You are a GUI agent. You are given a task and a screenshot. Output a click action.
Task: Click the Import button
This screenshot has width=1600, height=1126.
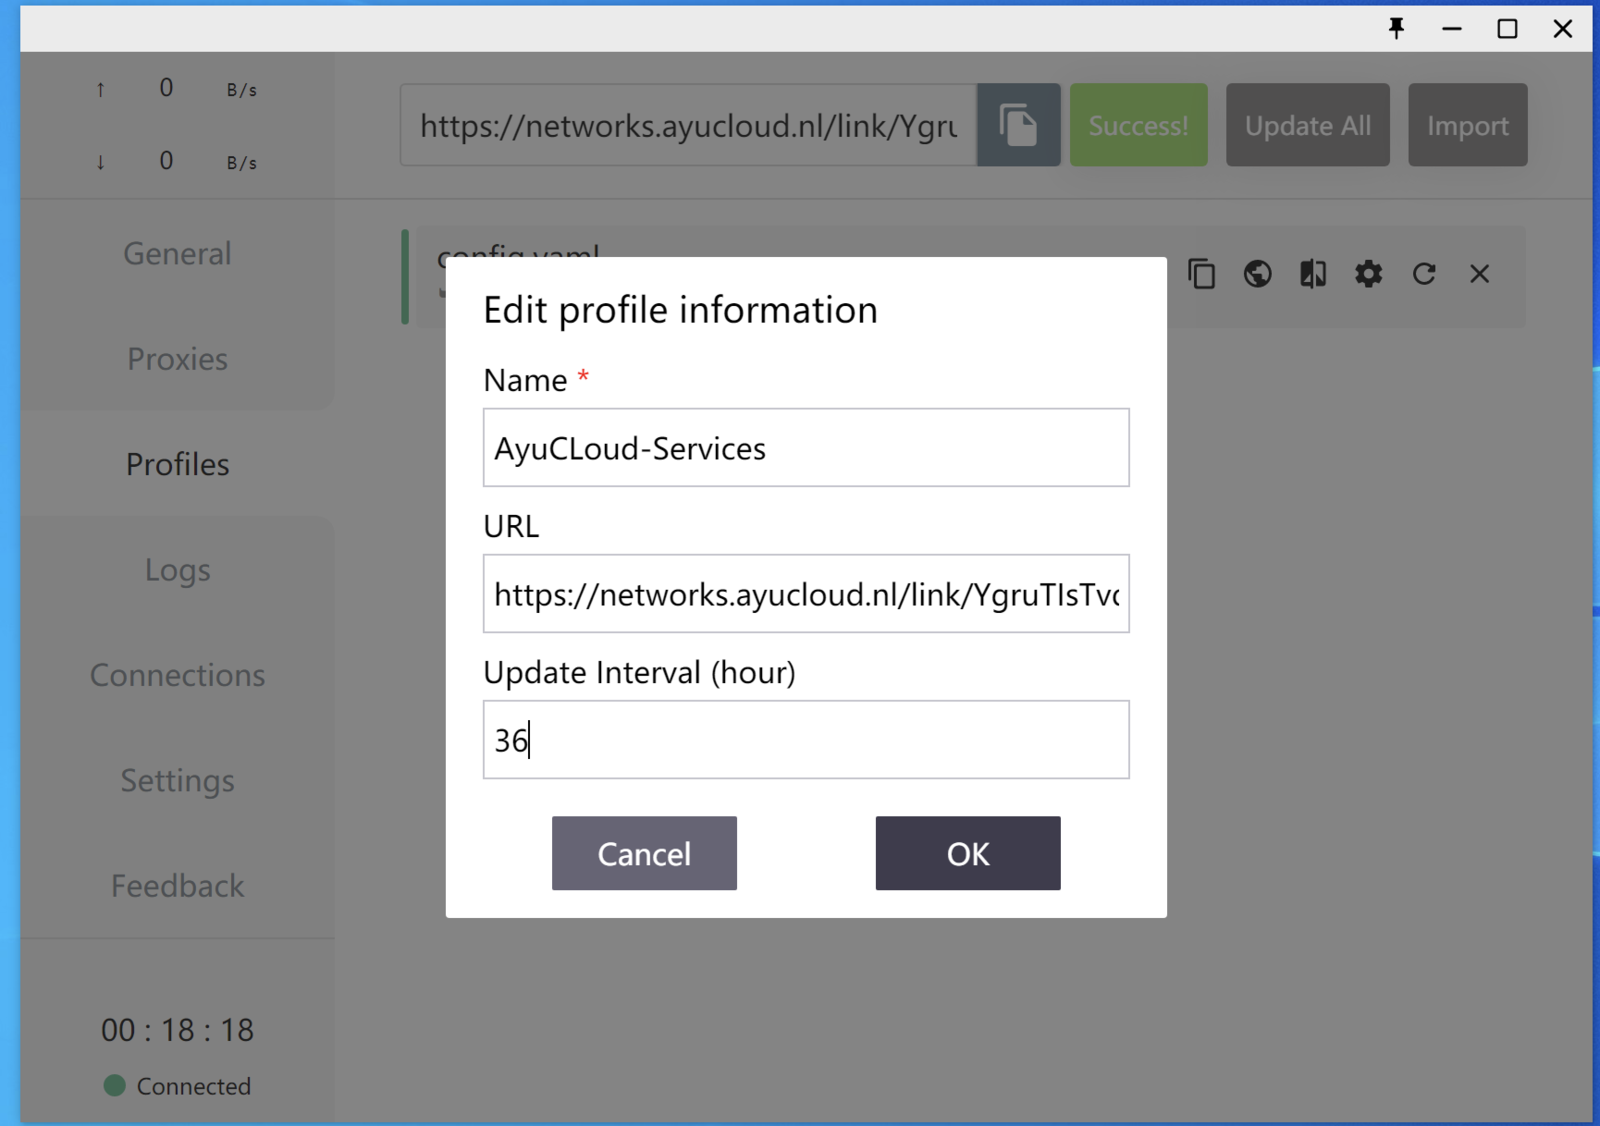1467,125
